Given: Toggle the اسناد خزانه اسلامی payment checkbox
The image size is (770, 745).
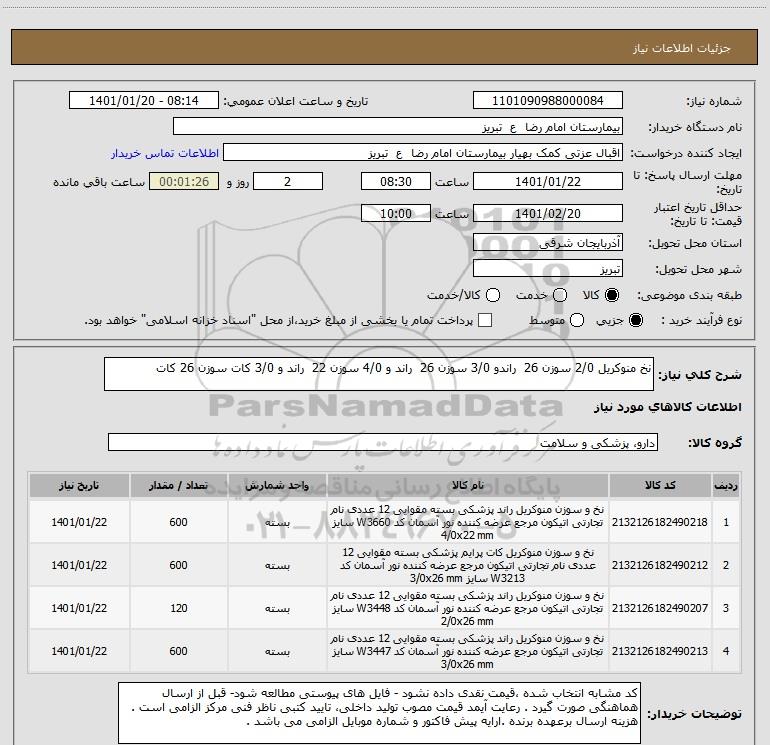Looking at the screenshot, I should pos(485,321).
